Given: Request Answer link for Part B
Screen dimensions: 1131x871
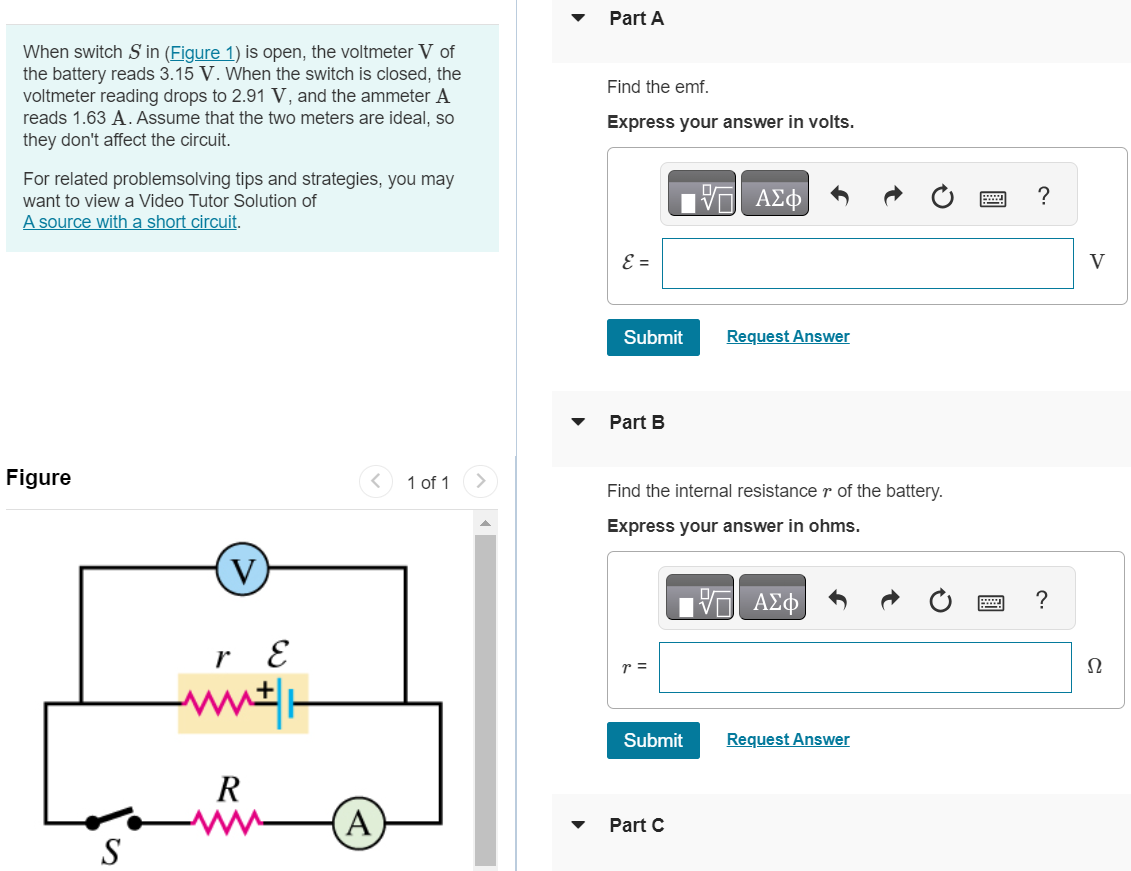Looking at the screenshot, I should point(788,739).
